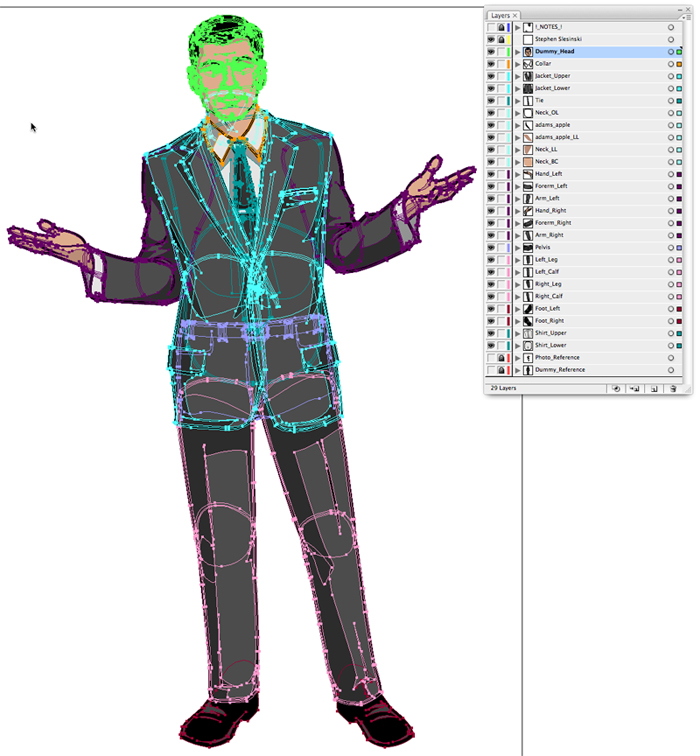Click purple selection square on Hand_Left row
The image size is (700, 756).
679,174
